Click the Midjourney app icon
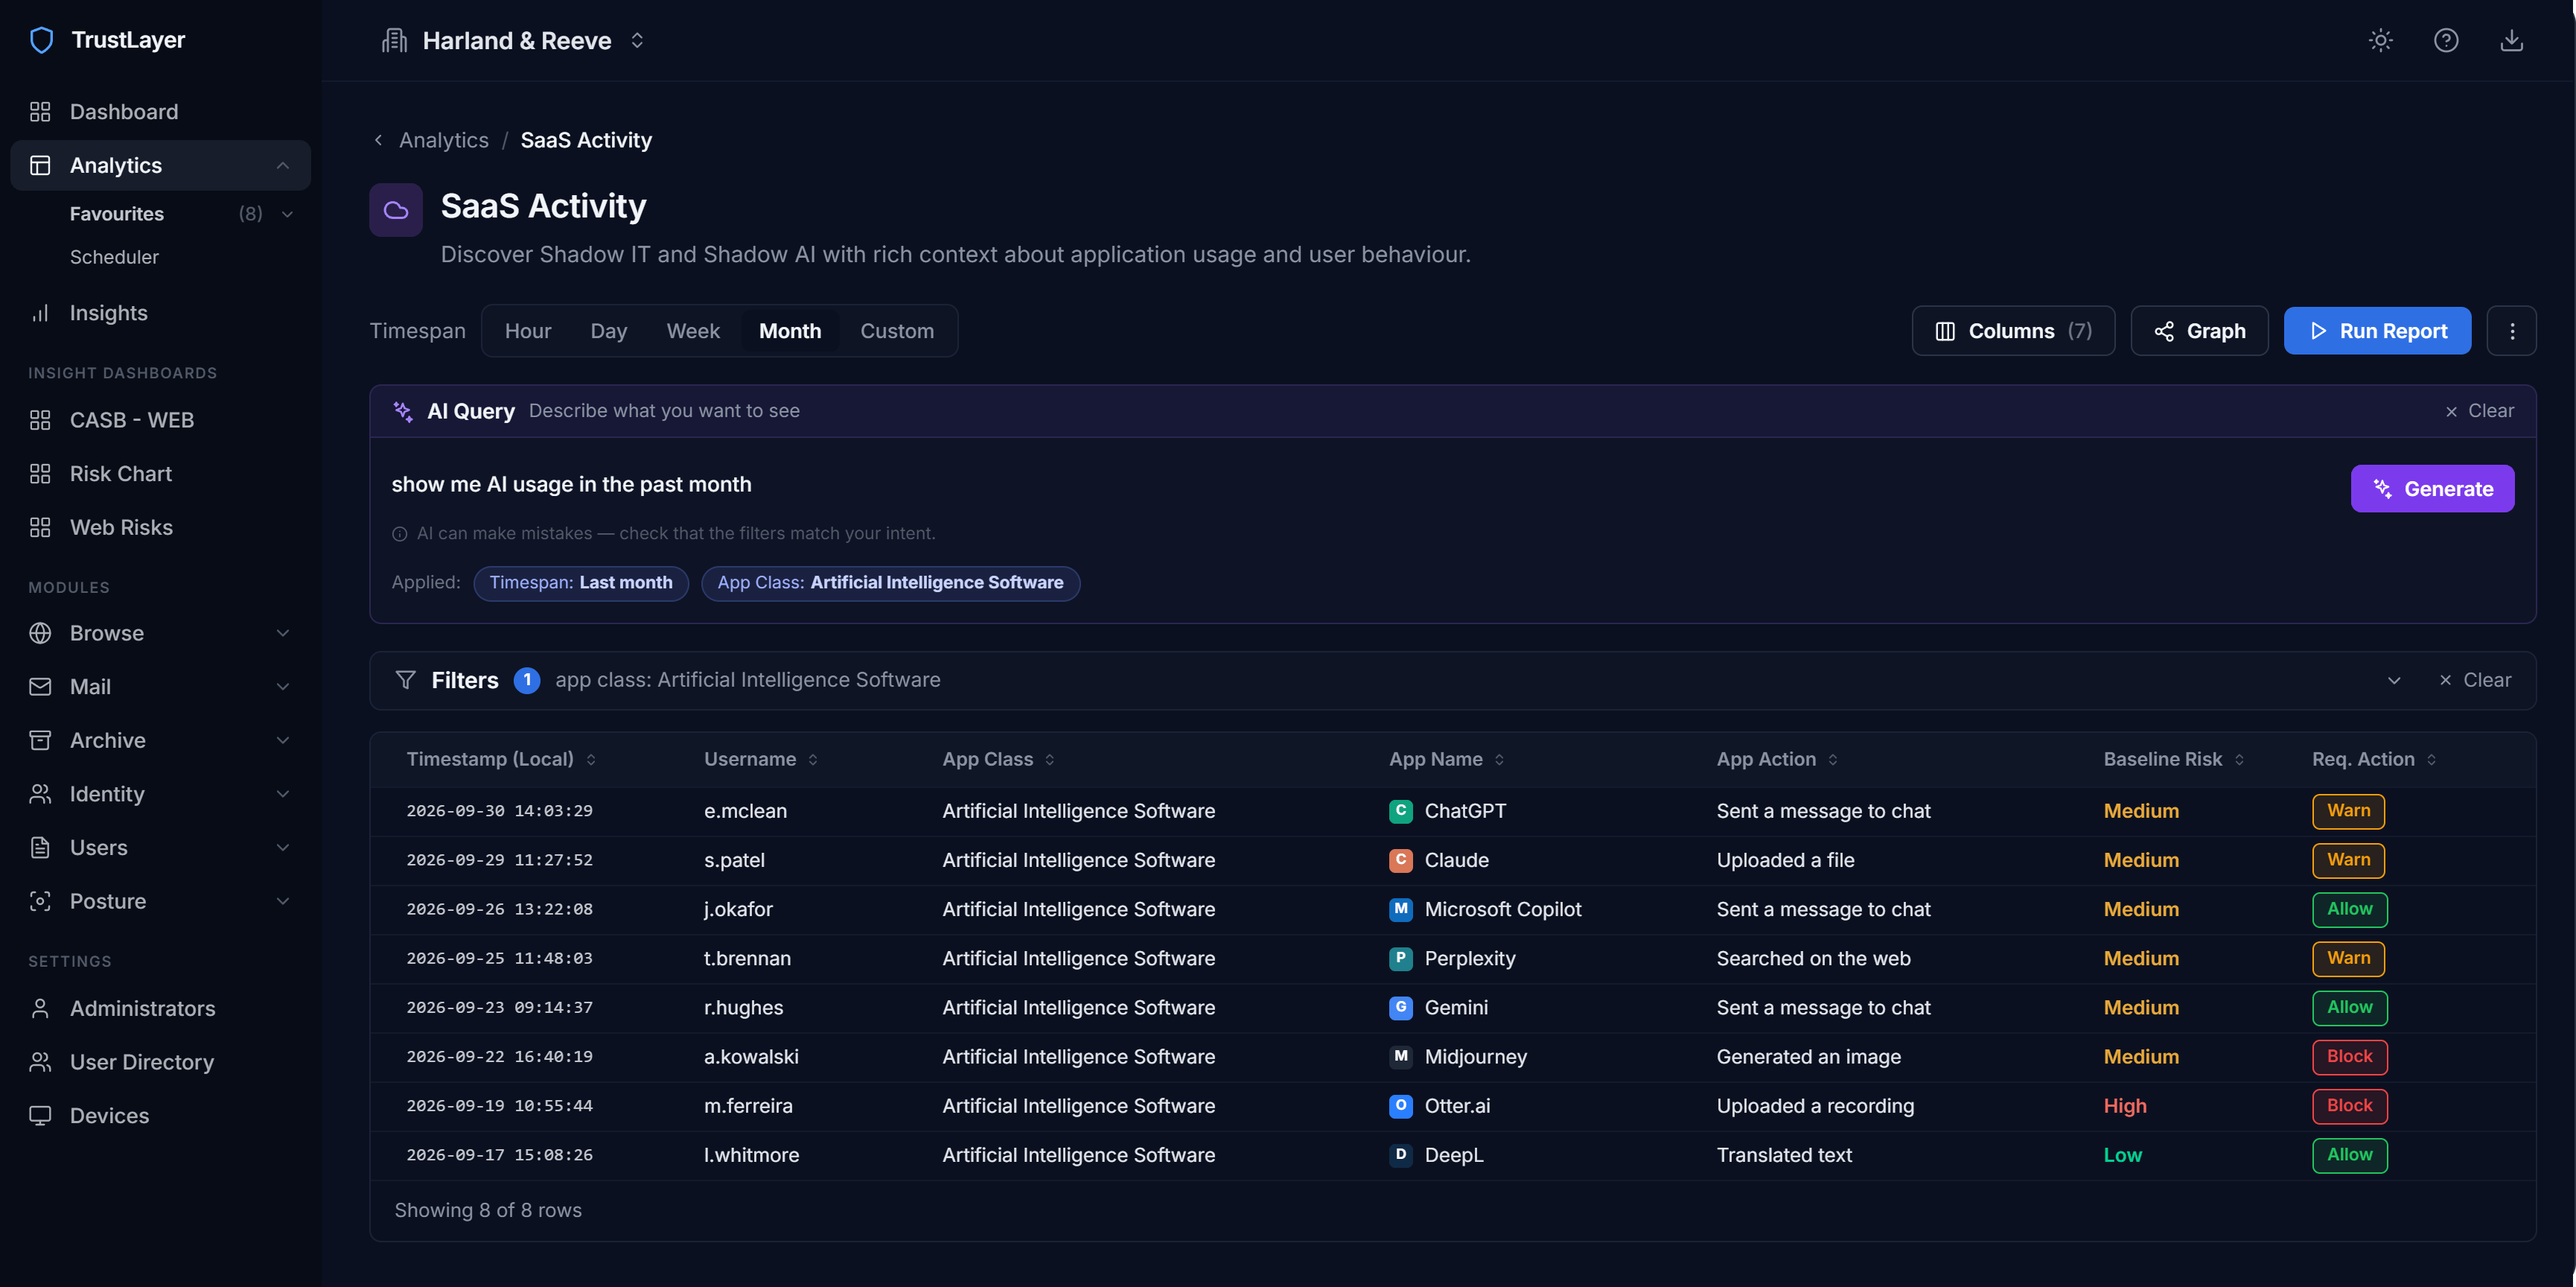2576x1287 pixels. click(x=1400, y=1057)
